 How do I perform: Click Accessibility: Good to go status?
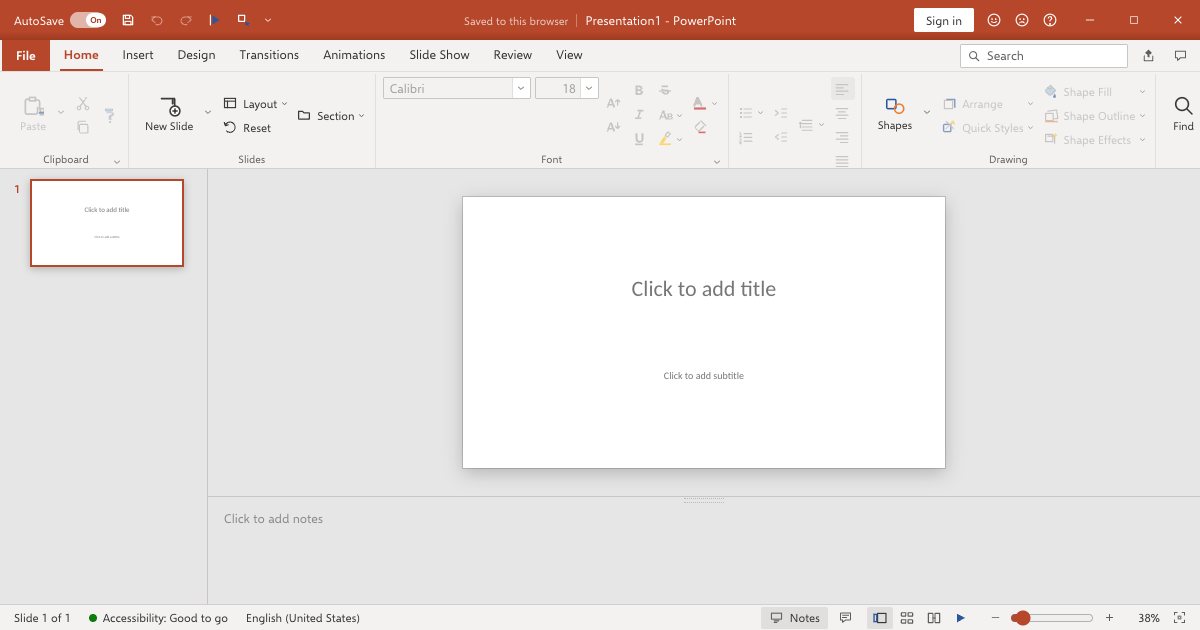click(x=158, y=618)
